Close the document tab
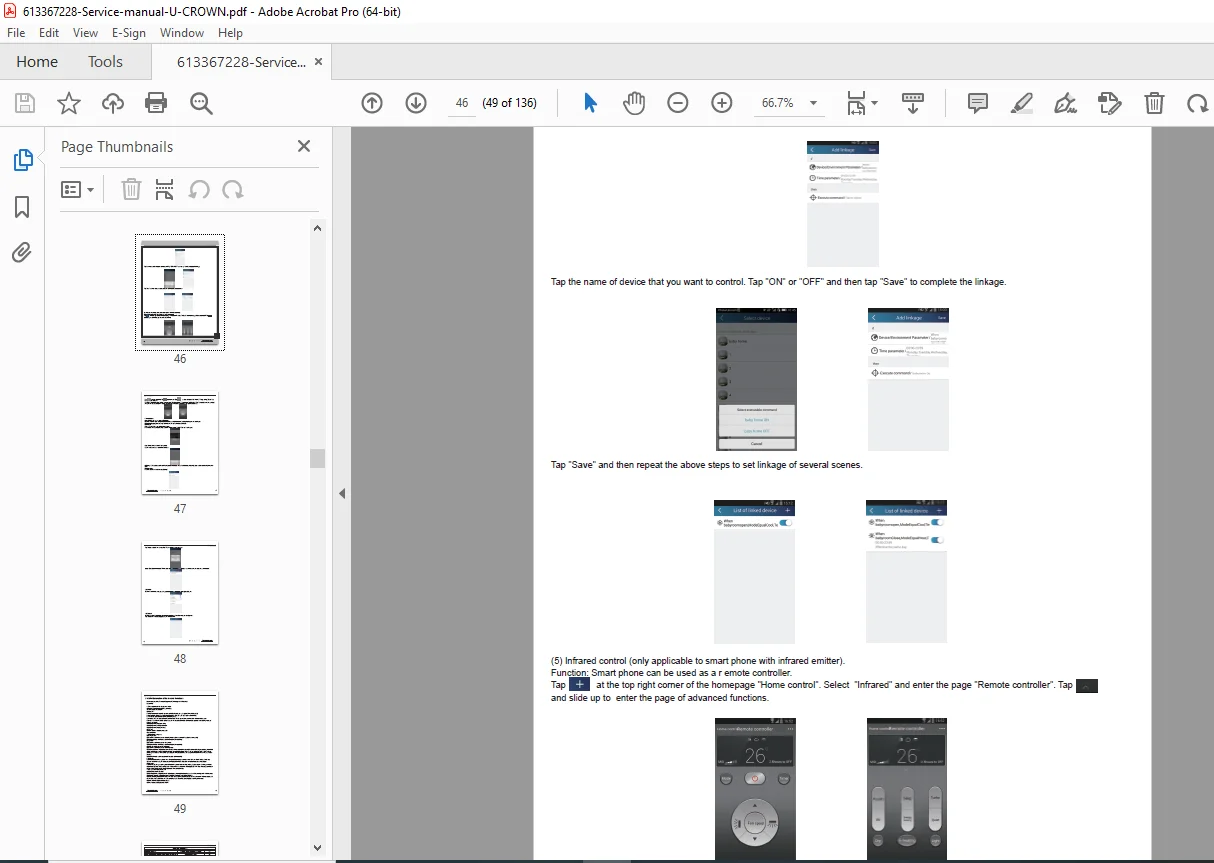Viewport: 1214px width, 863px height. point(319,62)
